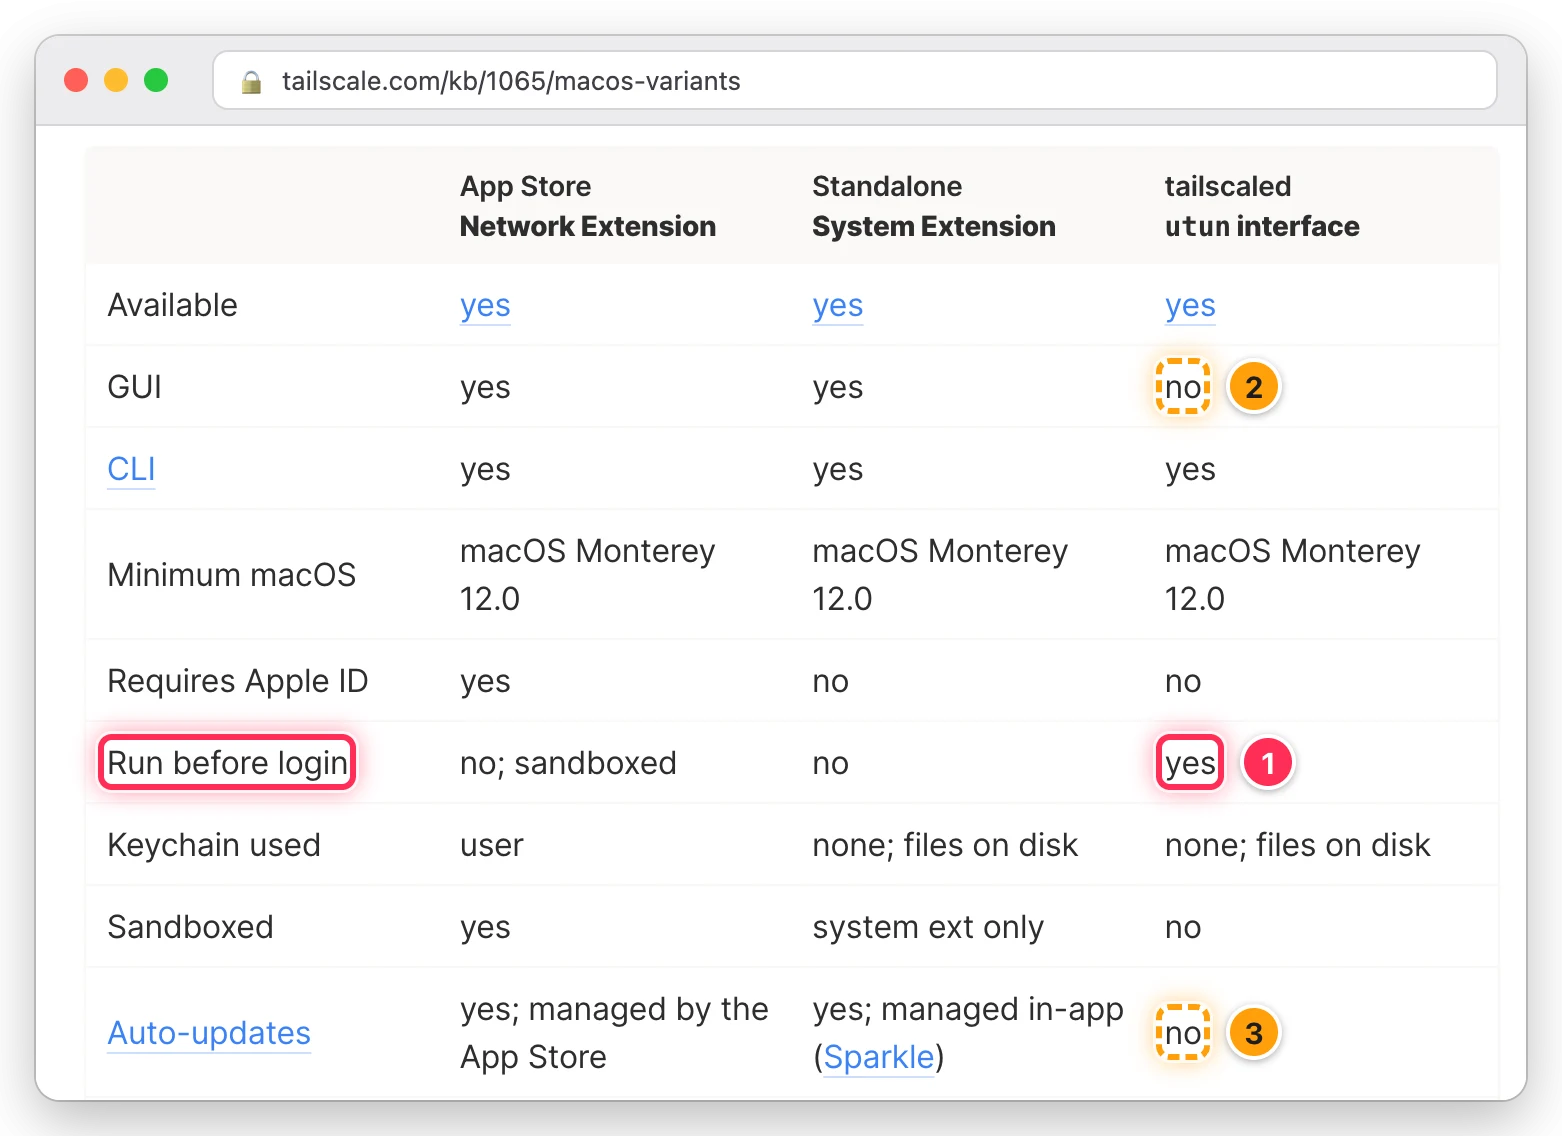Image resolution: width=1562 pixels, height=1136 pixels.
Task: Open the CLI link in the table
Action: pyautogui.click(x=131, y=469)
